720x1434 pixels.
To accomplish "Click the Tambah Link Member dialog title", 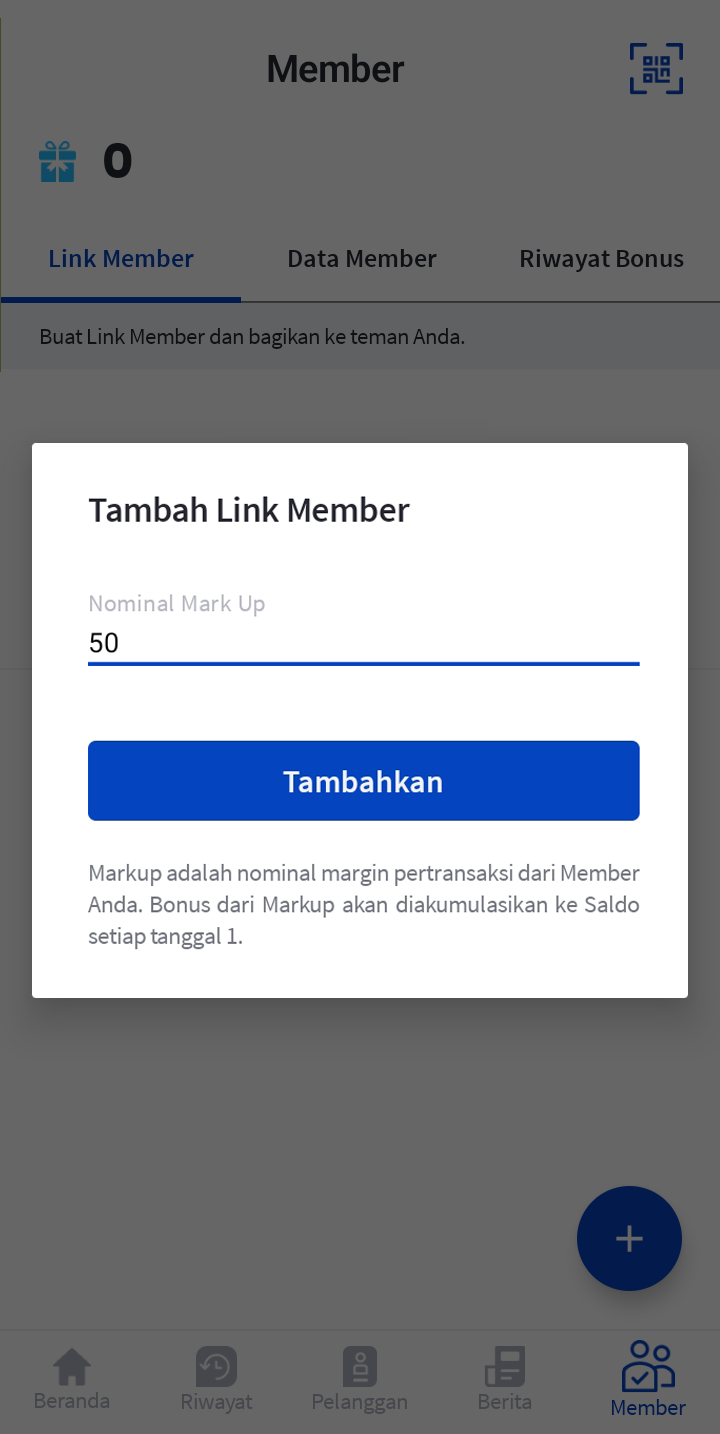I will [x=249, y=510].
